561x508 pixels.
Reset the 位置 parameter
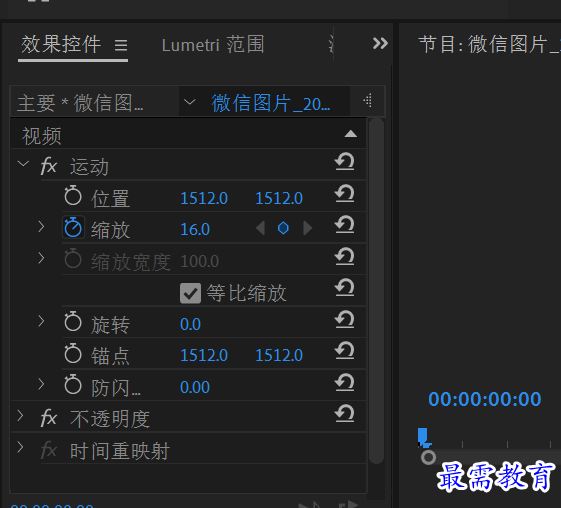point(345,193)
